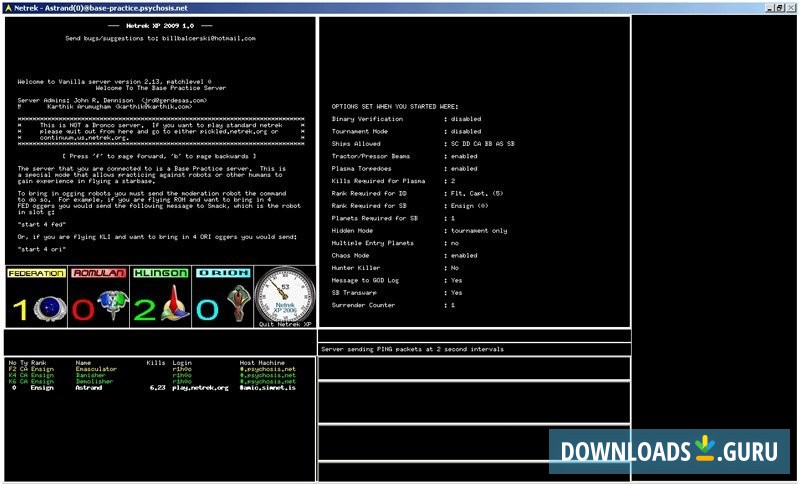
Task: Click the Planets Required for SB line
Action: pos(393,218)
